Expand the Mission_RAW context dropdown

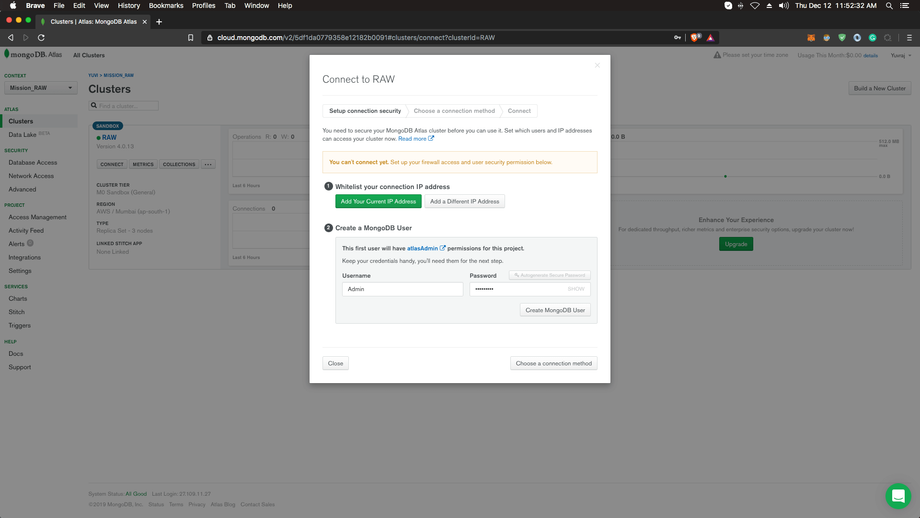coord(40,88)
